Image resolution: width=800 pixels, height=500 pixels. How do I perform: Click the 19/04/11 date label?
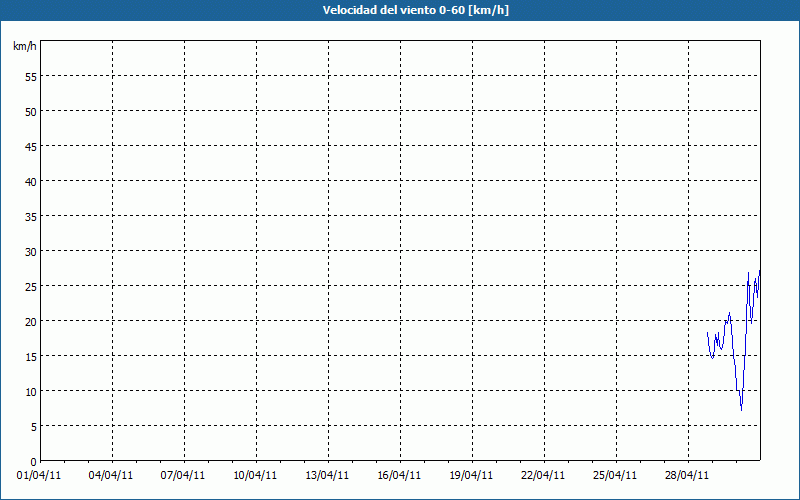click(x=471, y=475)
